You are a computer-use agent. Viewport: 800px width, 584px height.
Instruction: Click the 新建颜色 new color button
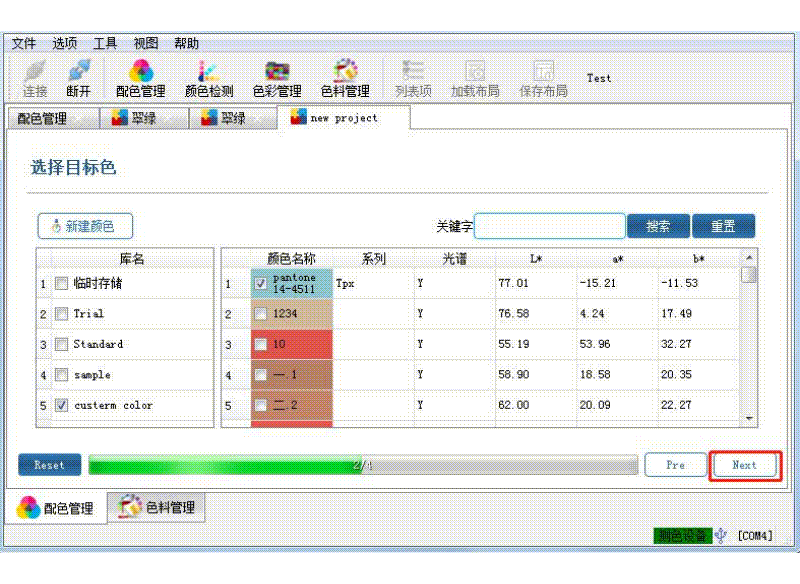pos(85,226)
